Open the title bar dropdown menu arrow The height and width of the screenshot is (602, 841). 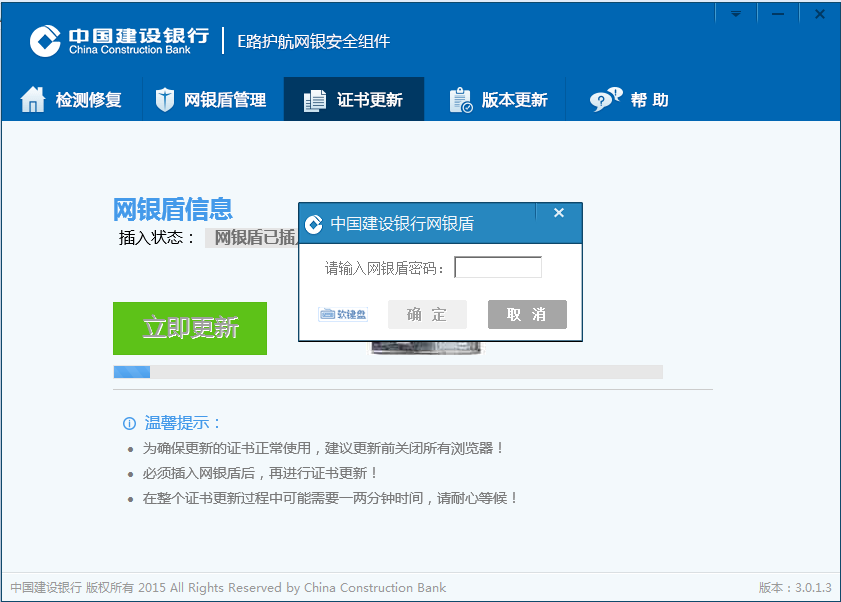point(736,13)
